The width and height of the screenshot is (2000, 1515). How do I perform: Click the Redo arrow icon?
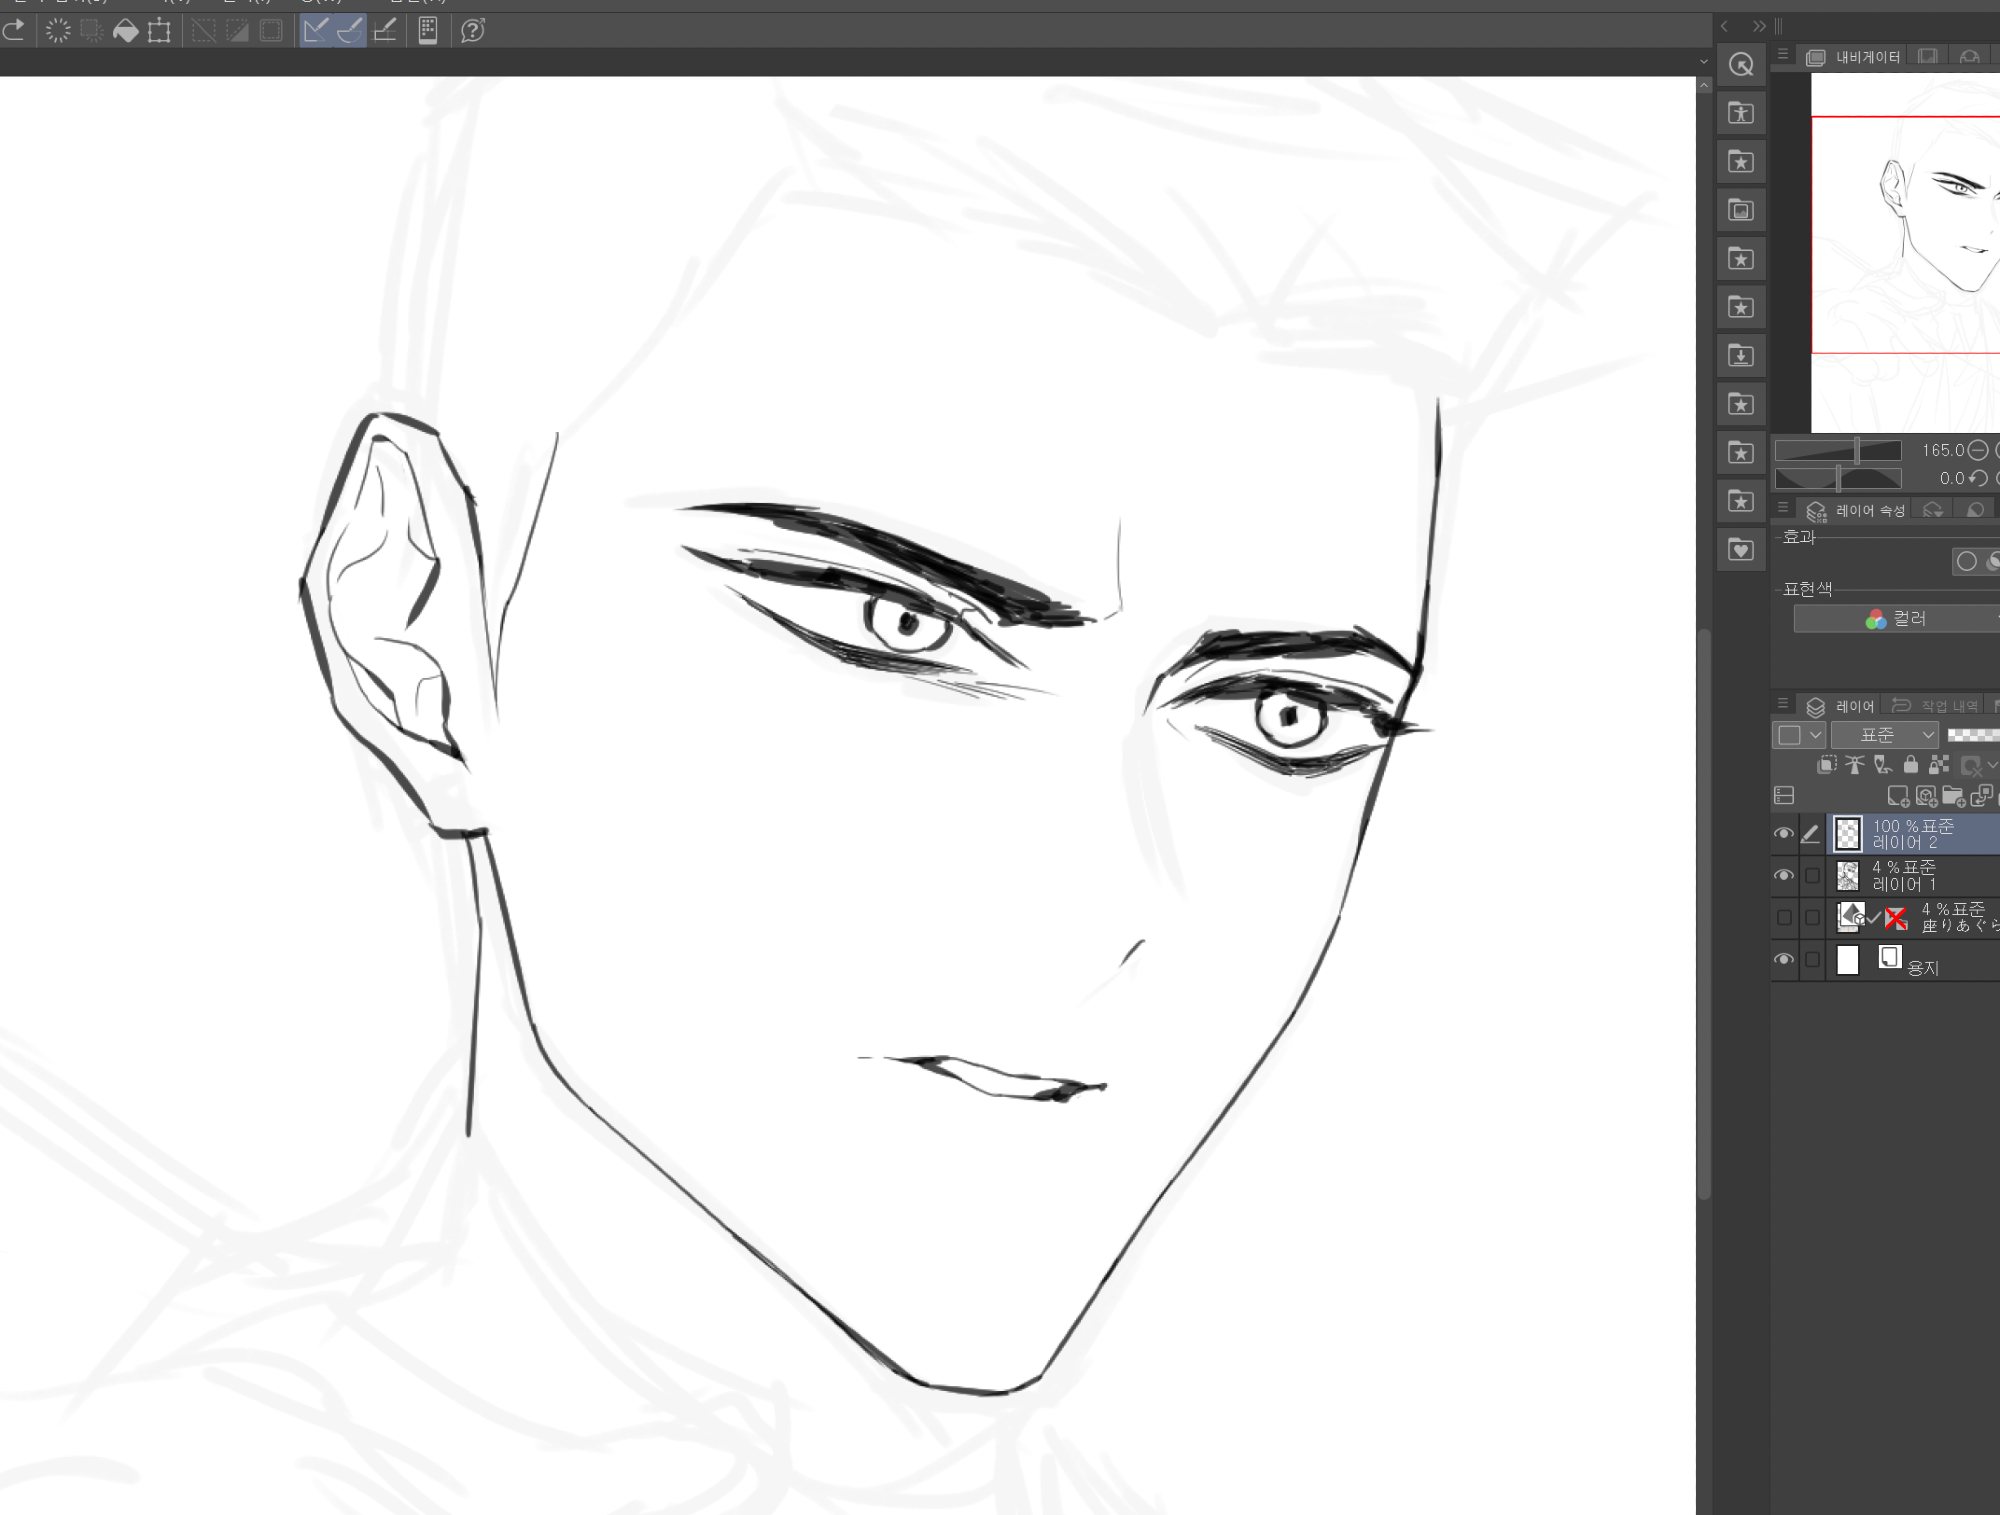coord(14,30)
